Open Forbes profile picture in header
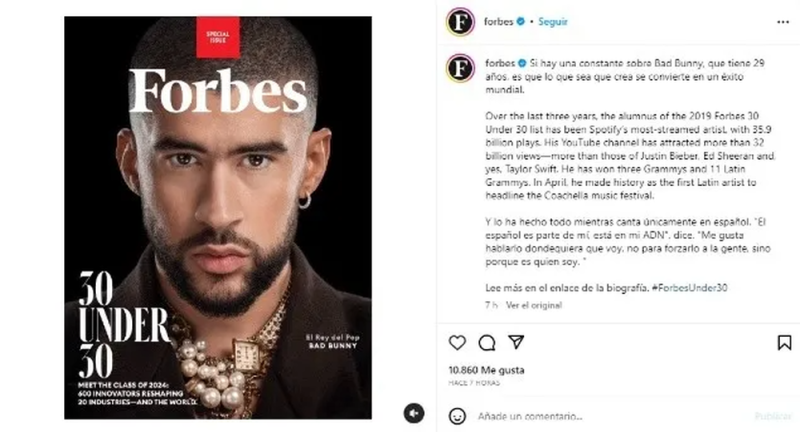The width and height of the screenshot is (800, 432). 460,22
